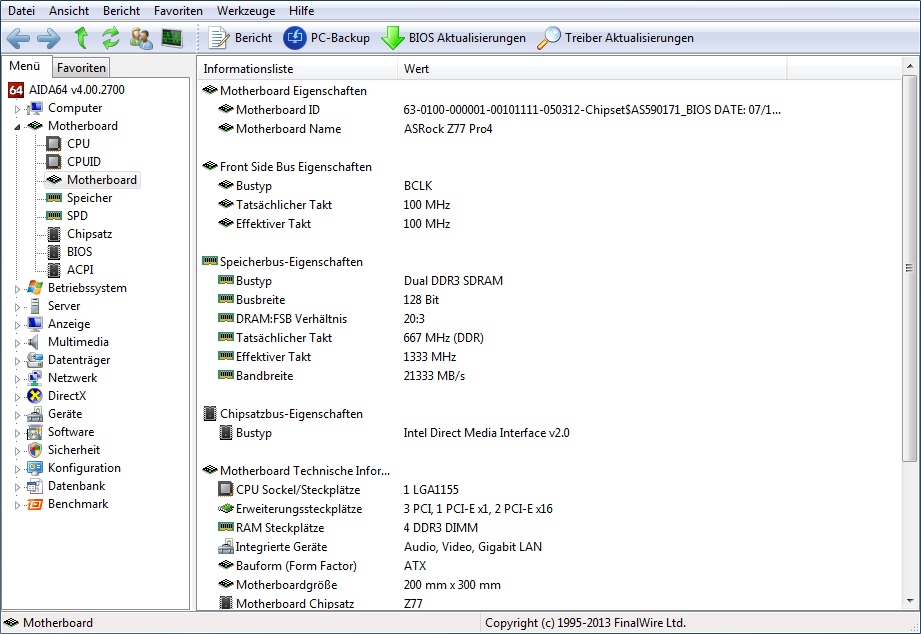Click the Anzeige monitor icon
Screen dimensions: 921x634
pyautogui.click(x=35, y=324)
